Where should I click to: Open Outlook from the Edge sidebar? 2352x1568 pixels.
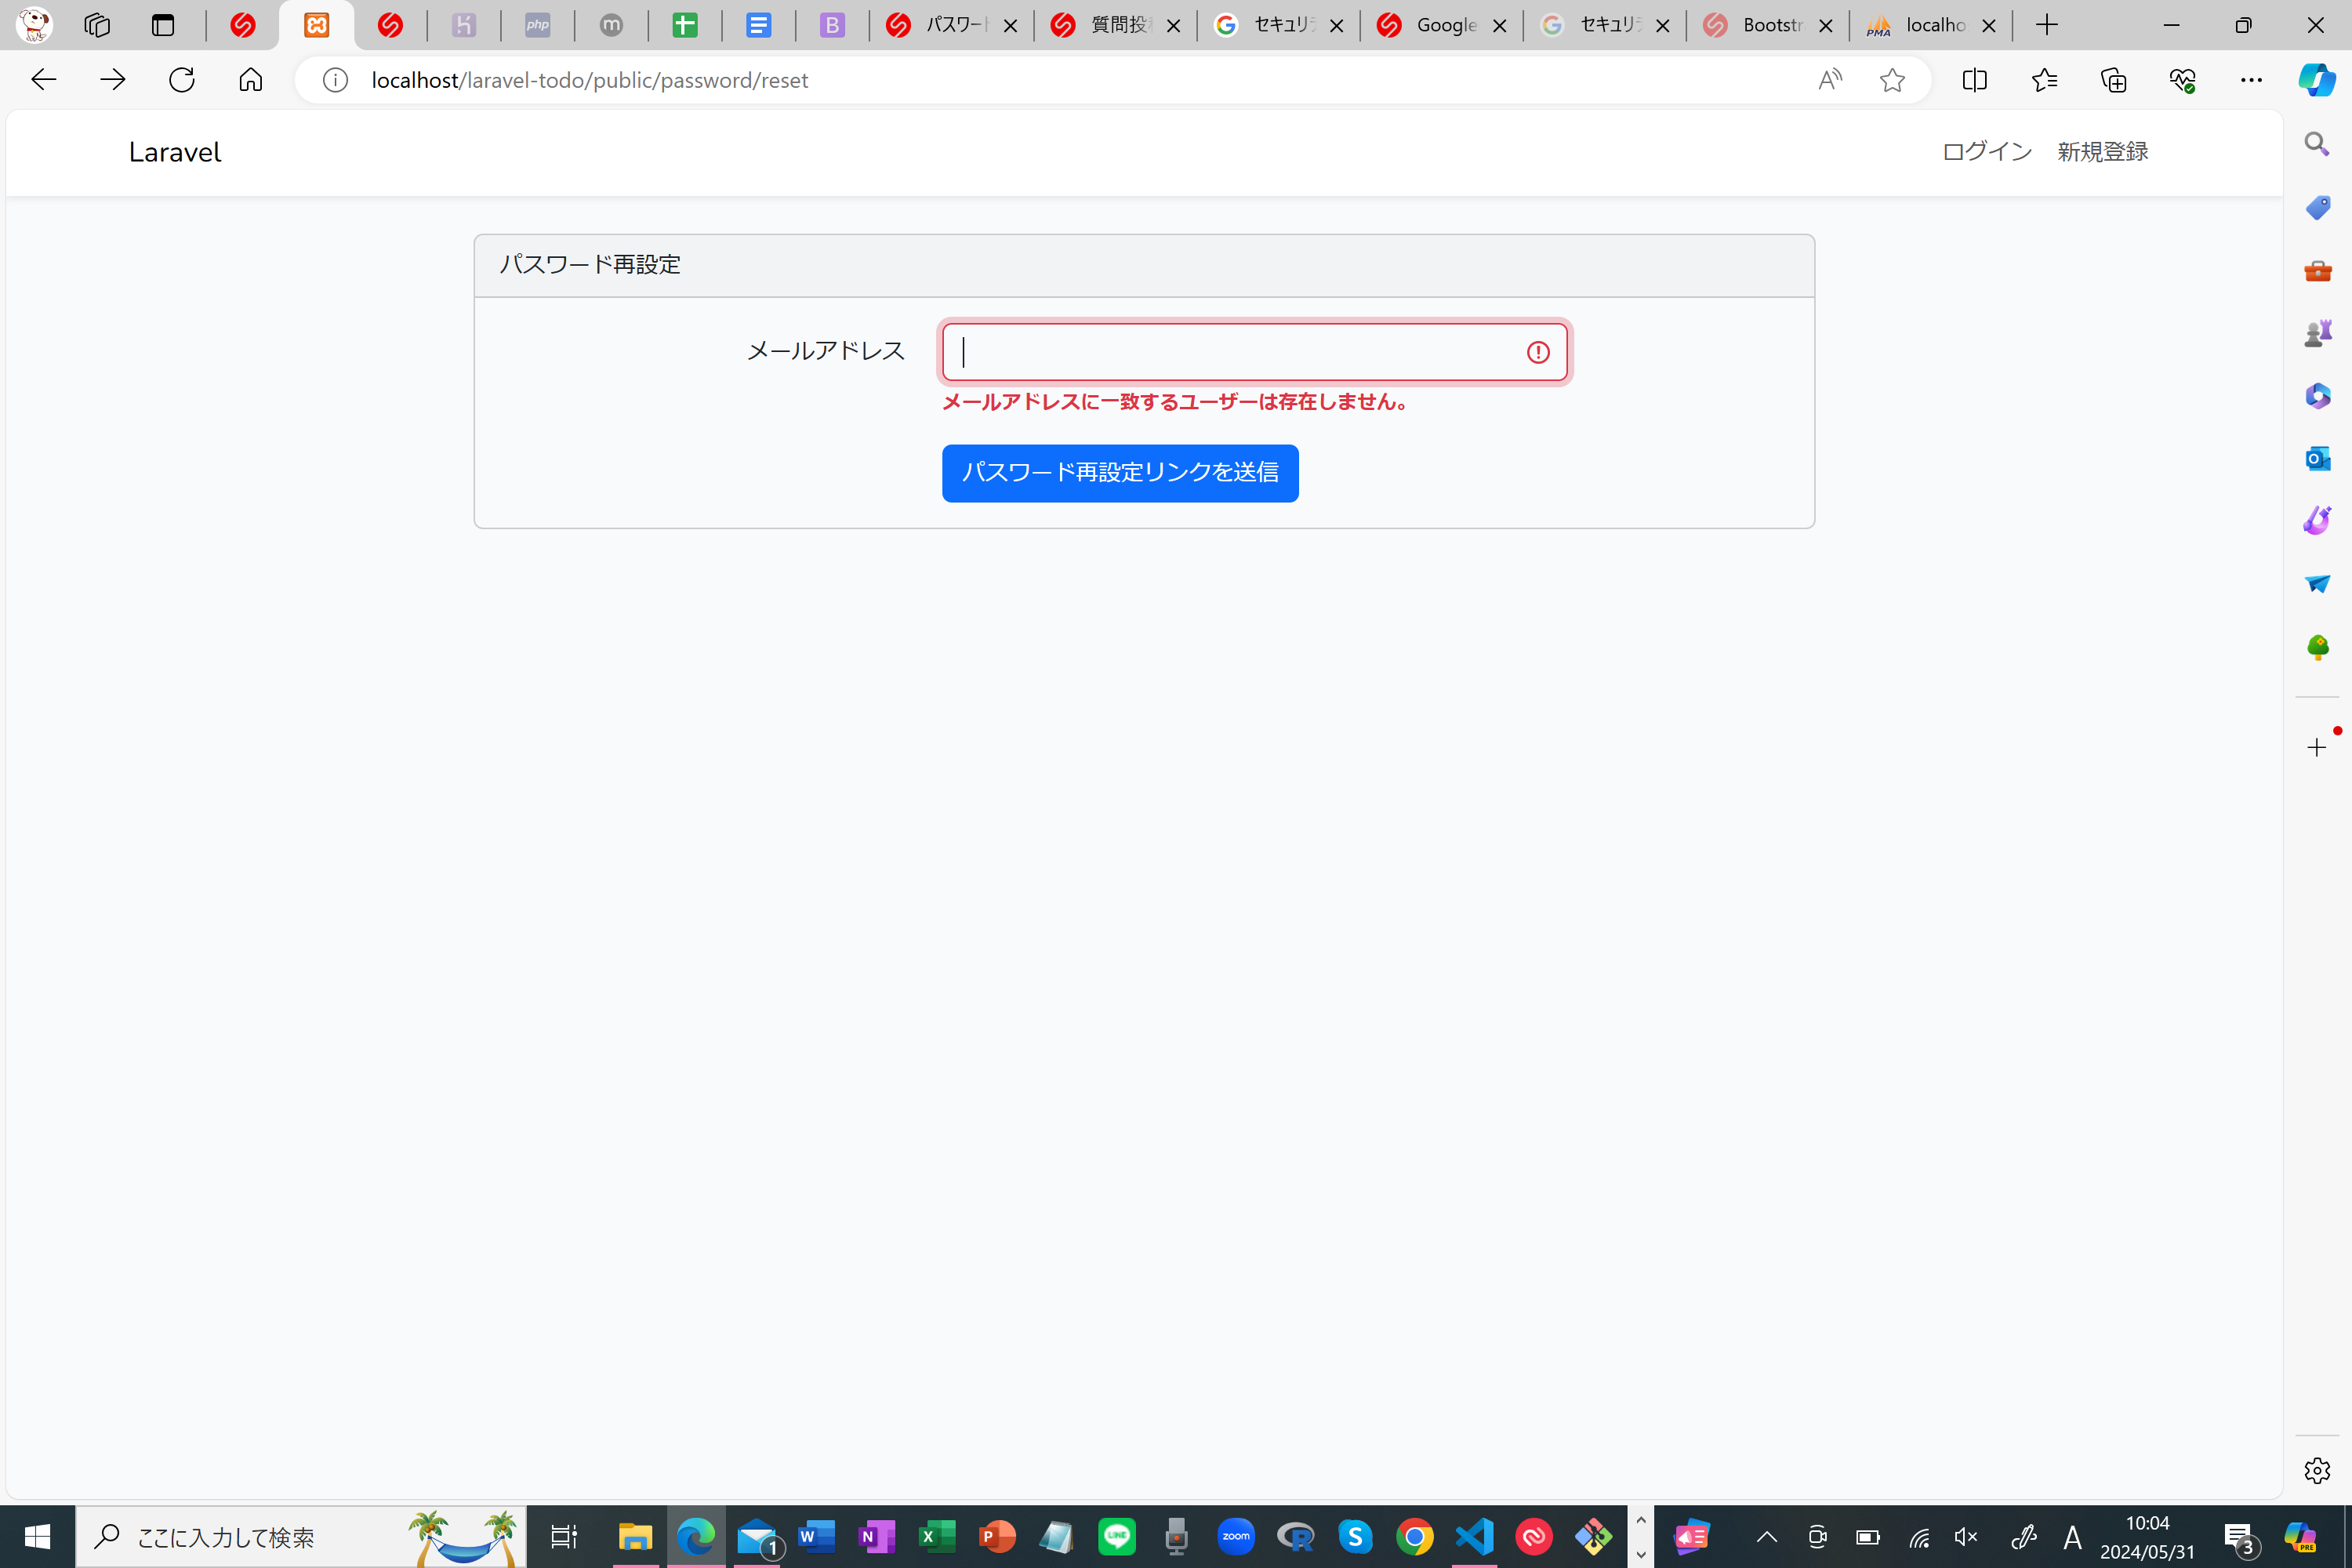[x=2316, y=458]
